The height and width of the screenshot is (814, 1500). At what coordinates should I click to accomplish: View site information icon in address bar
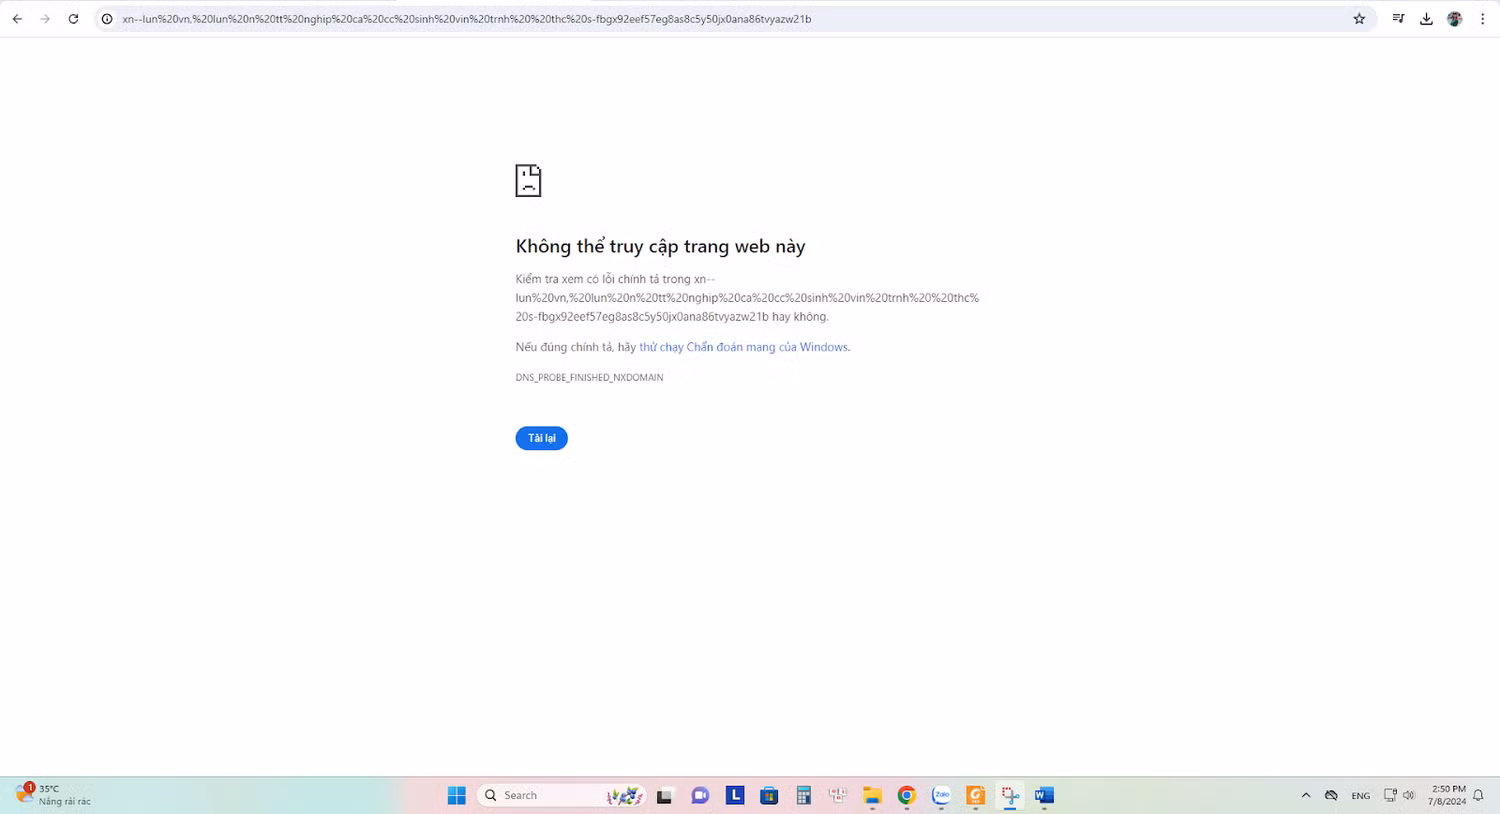(x=107, y=19)
